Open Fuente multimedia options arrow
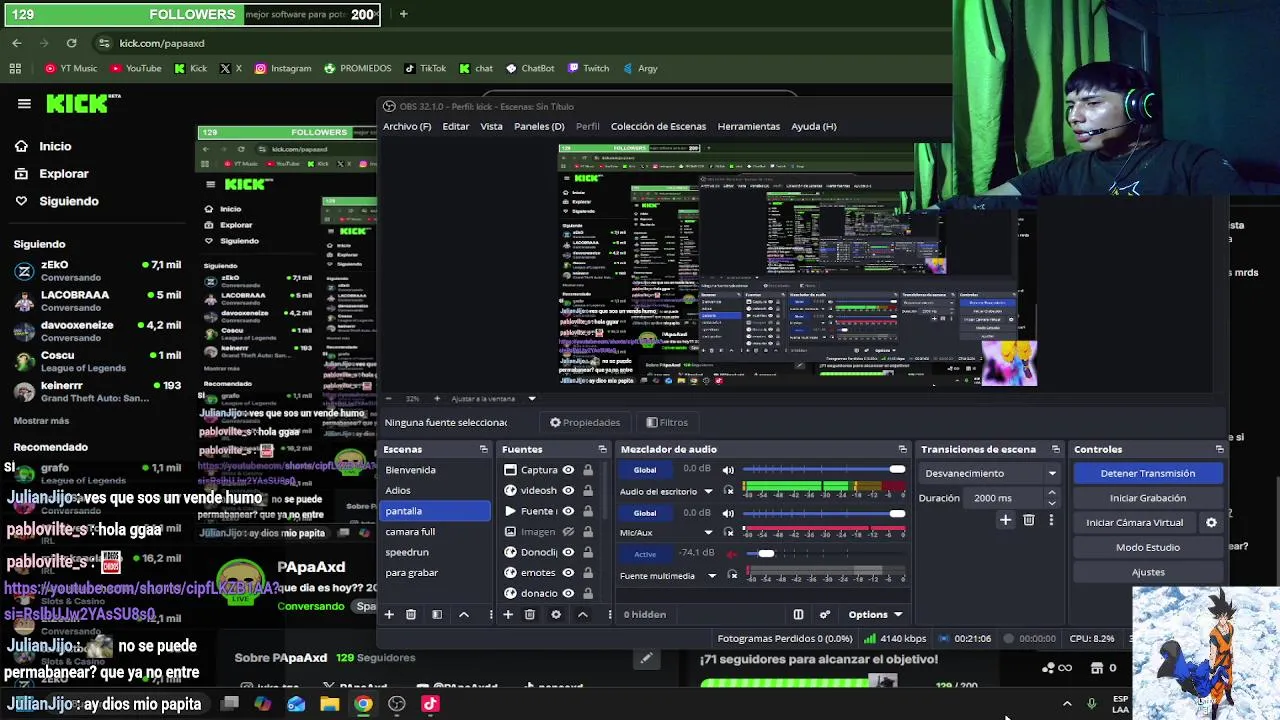The image size is (1280, 720). point(712,575)
